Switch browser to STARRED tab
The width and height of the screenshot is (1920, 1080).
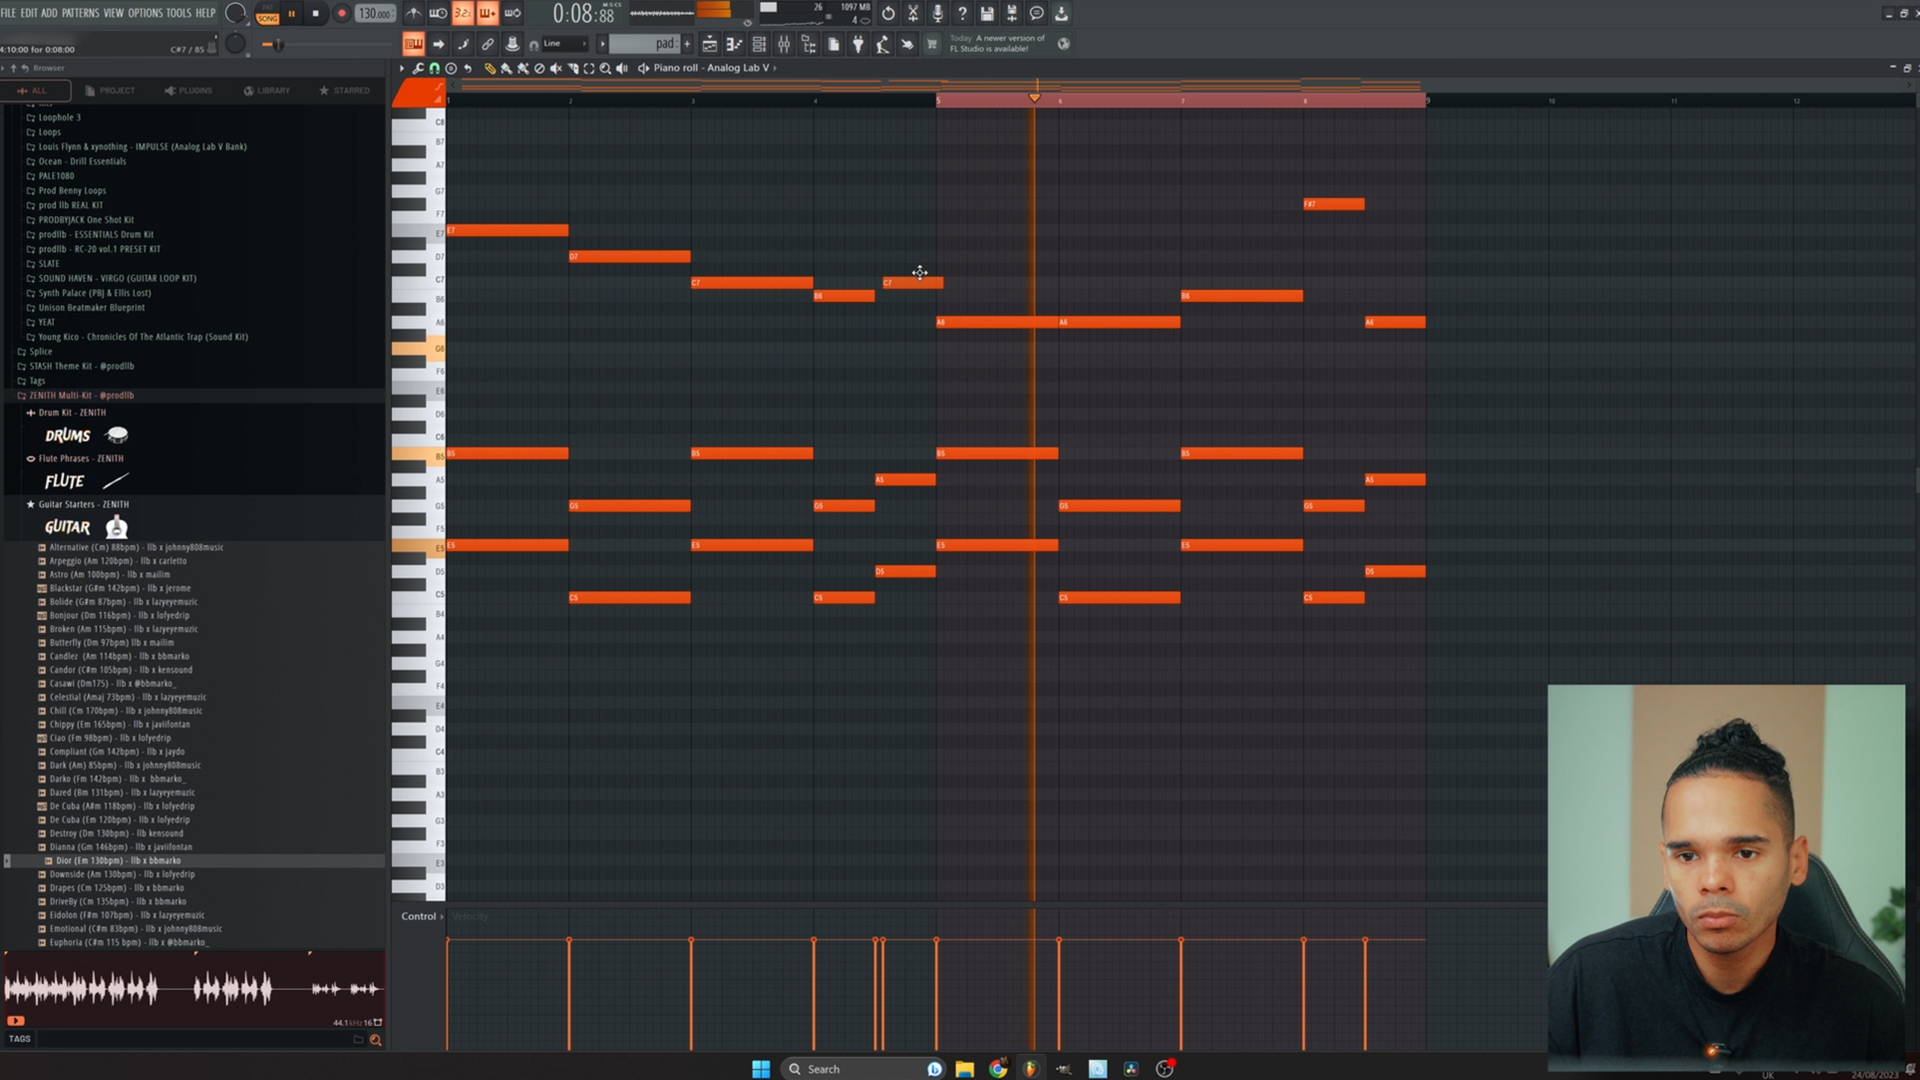pos(345,90)
